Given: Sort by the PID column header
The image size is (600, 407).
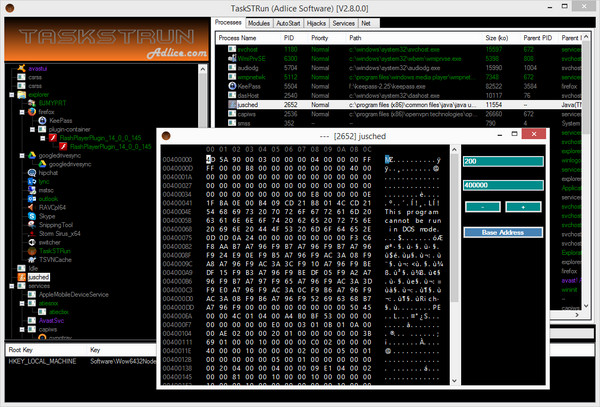Looking at the screenshot, I should coord(294,38).
